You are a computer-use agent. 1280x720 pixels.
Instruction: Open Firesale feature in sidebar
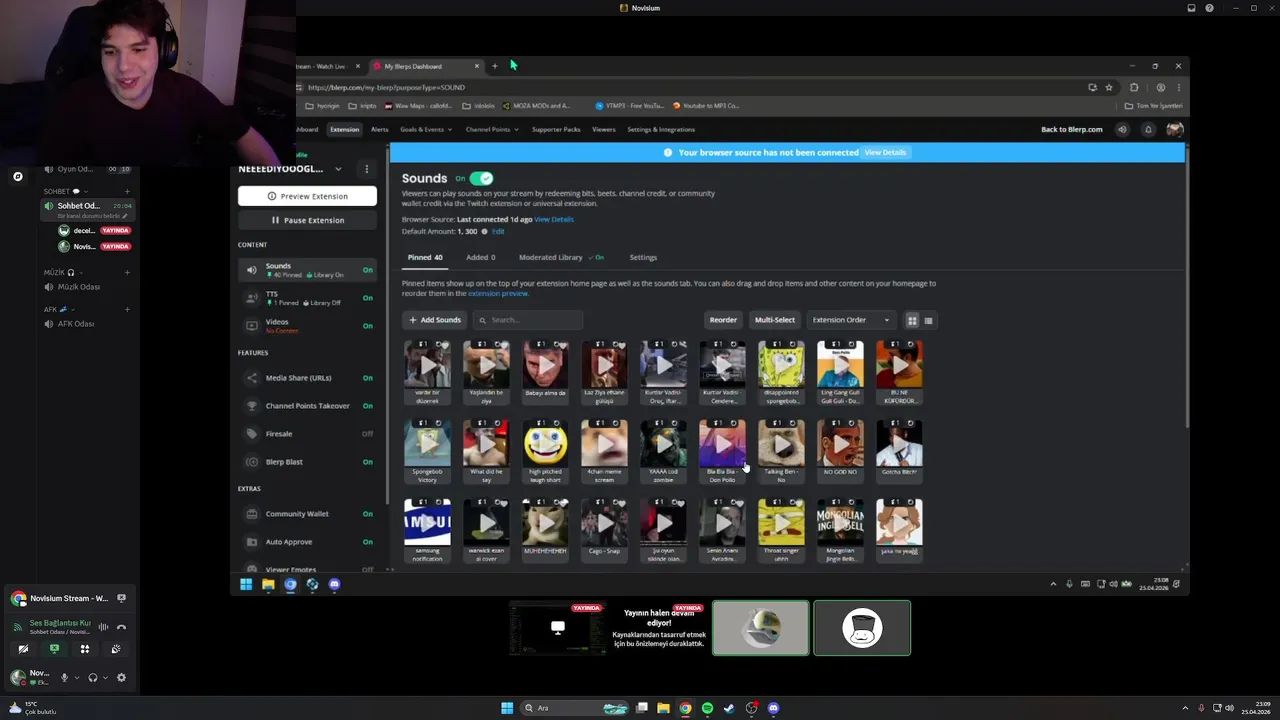(308, 434)
